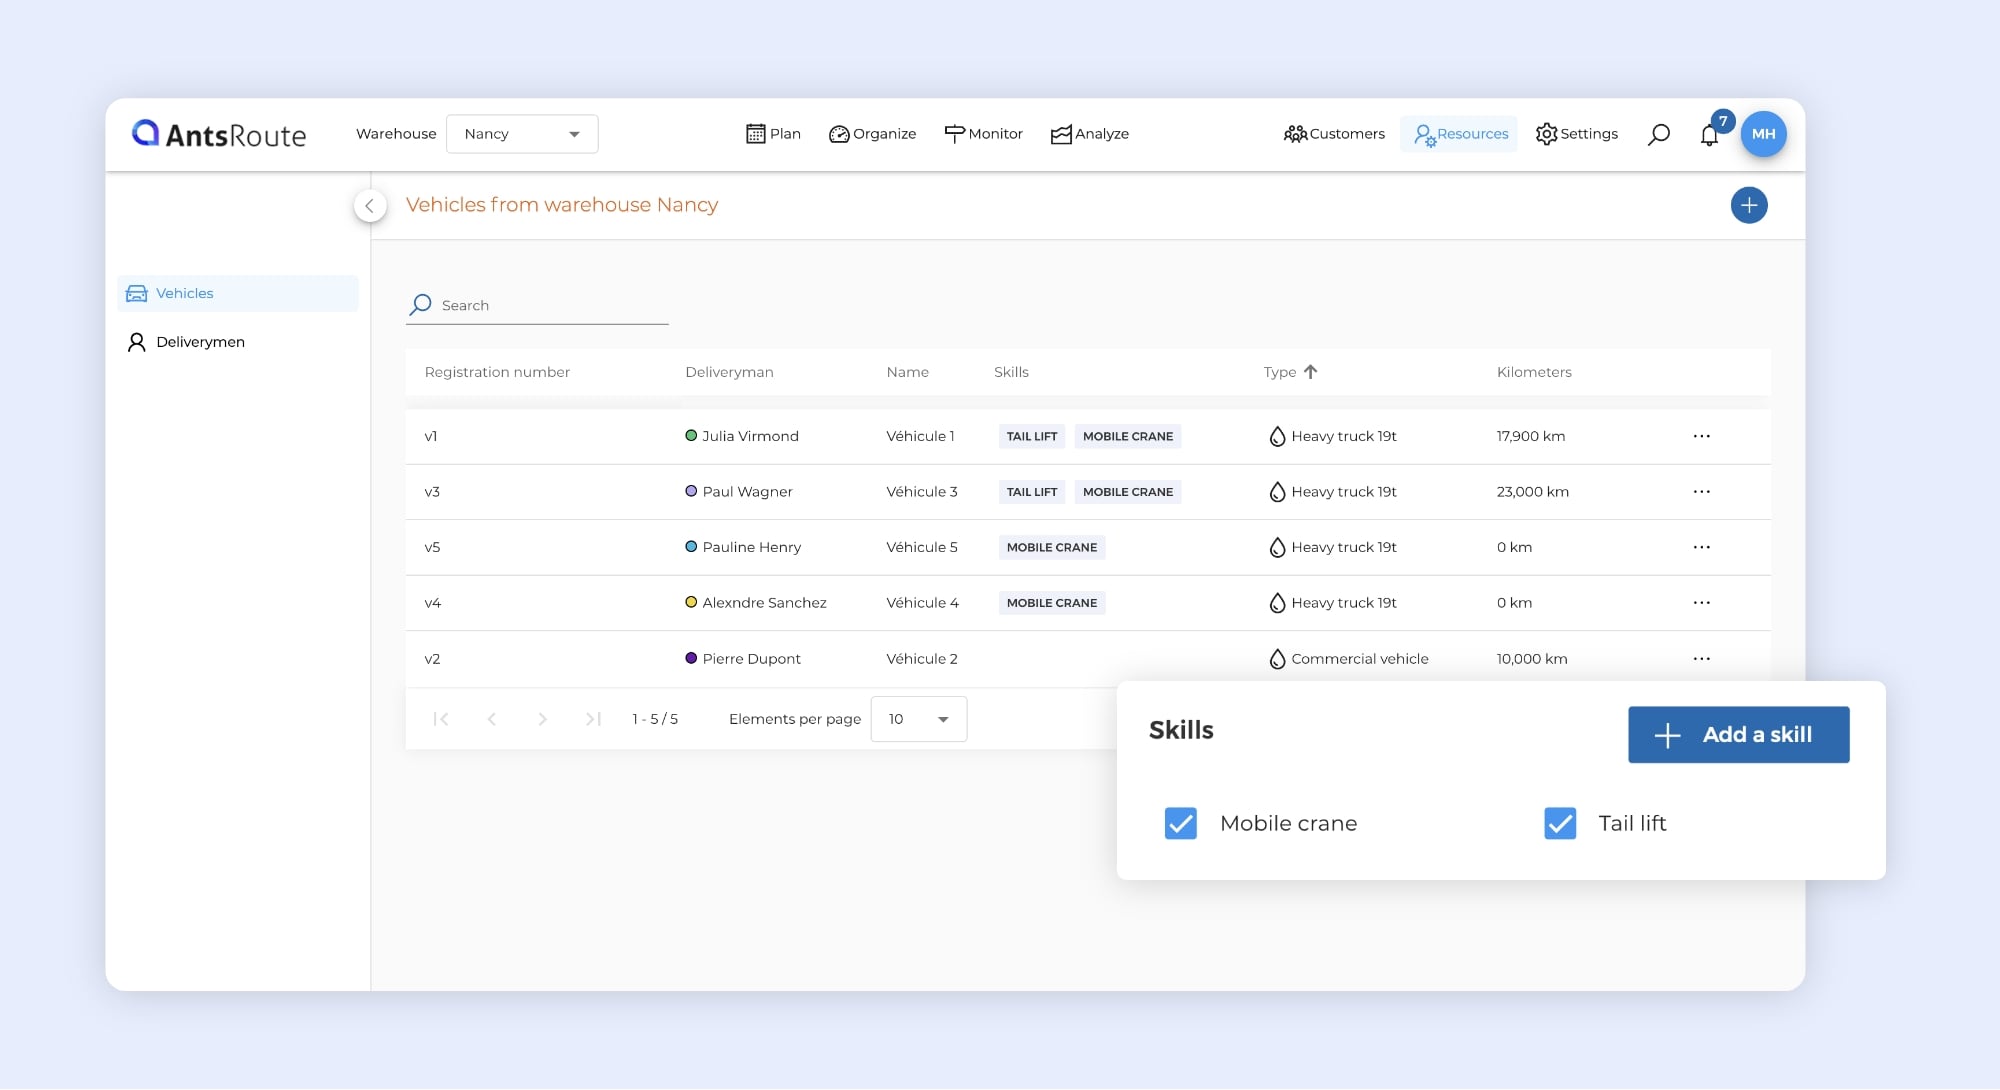Open the Settings menu

pos(1576,134)
